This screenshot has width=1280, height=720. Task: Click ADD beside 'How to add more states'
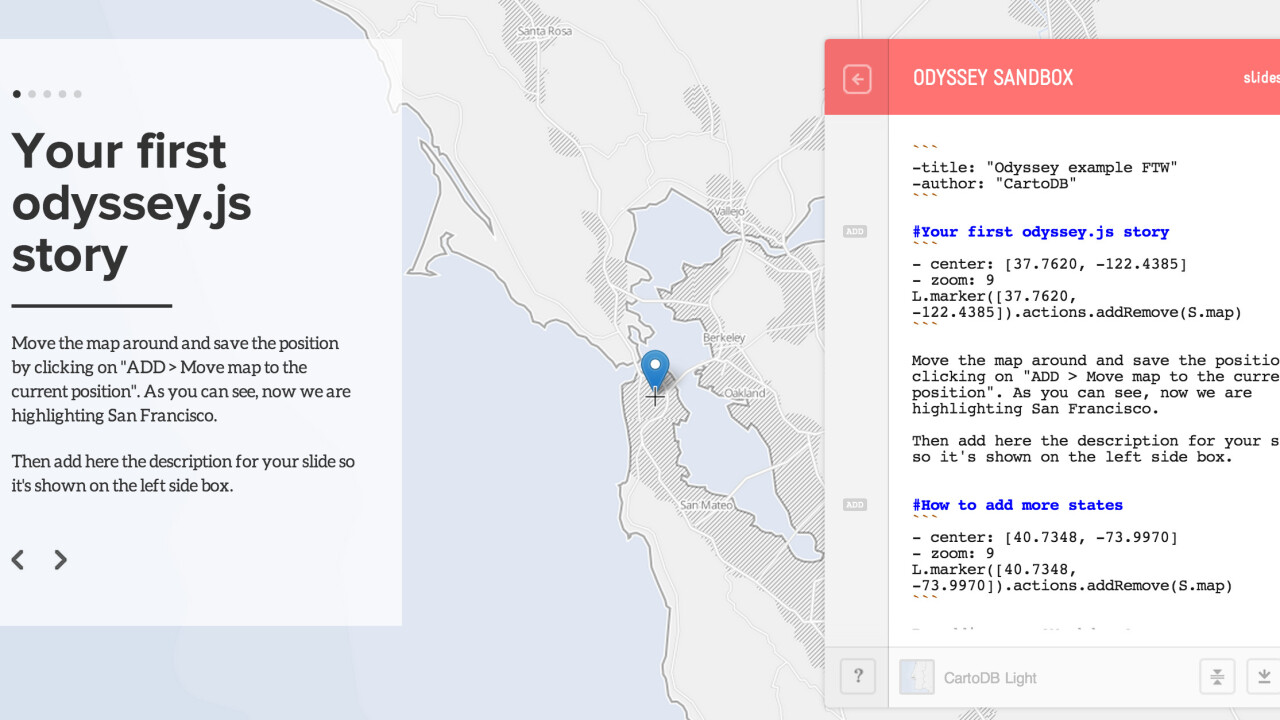click(x=854, y=505)
